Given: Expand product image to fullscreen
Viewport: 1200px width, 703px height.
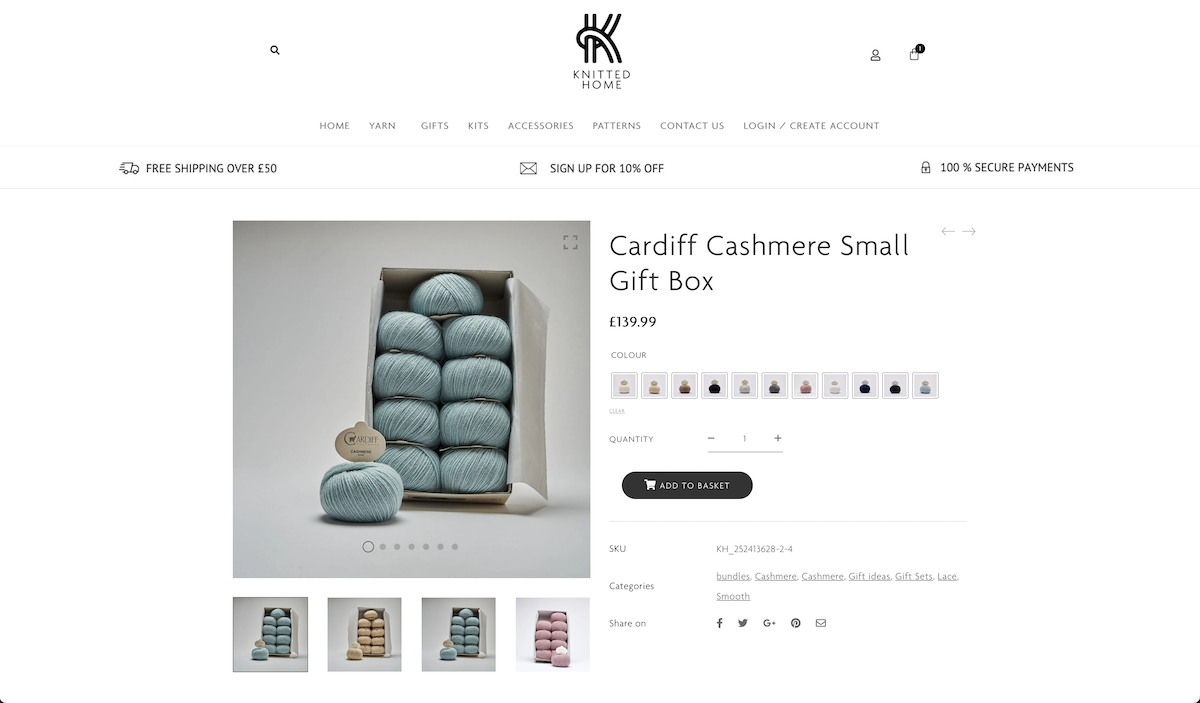Looking at the screenshot, I should tap(570, 242).
